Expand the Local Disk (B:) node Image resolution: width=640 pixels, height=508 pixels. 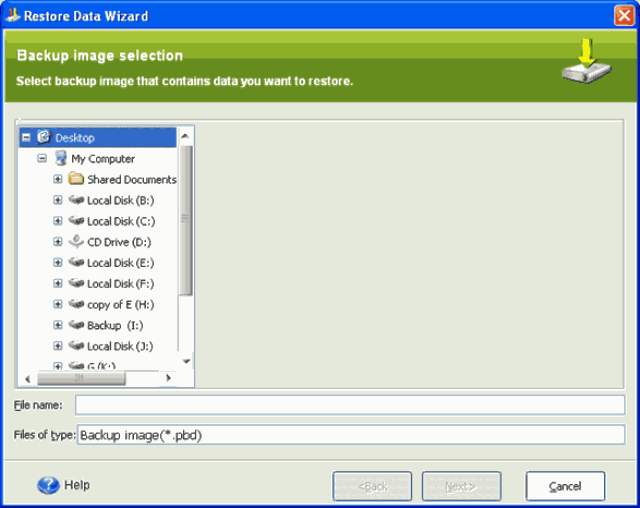pyautogui.click(x=58, y=201)
